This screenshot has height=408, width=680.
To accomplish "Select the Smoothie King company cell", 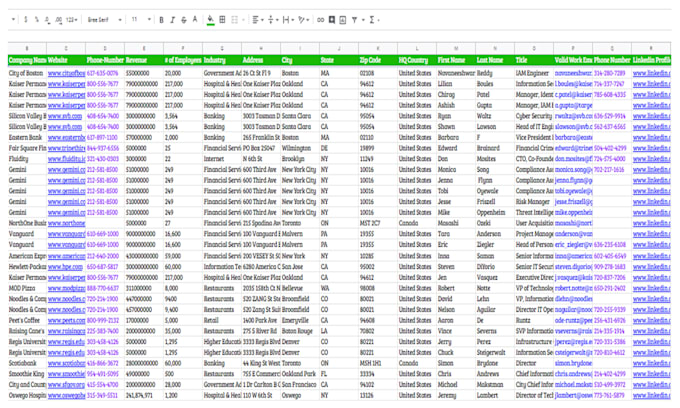I will (27, 374).
